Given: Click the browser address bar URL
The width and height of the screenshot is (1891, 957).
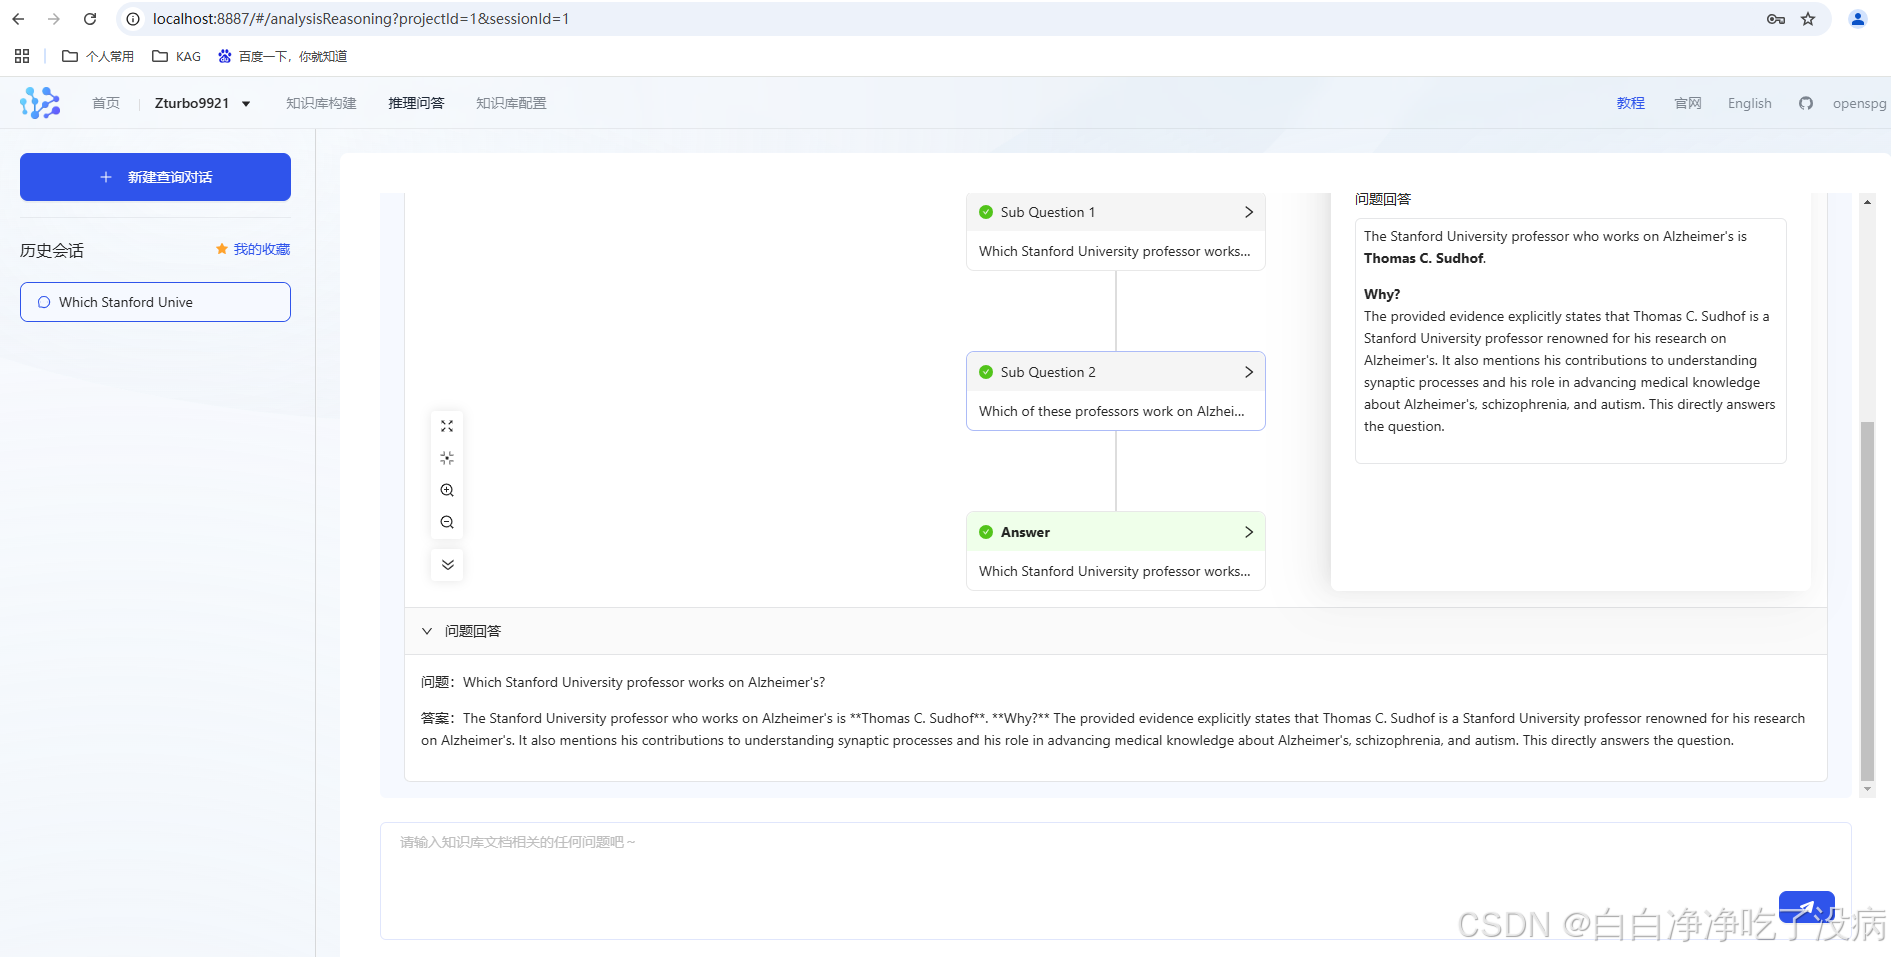Looking at the screenshot, I should tap(361, 19).
